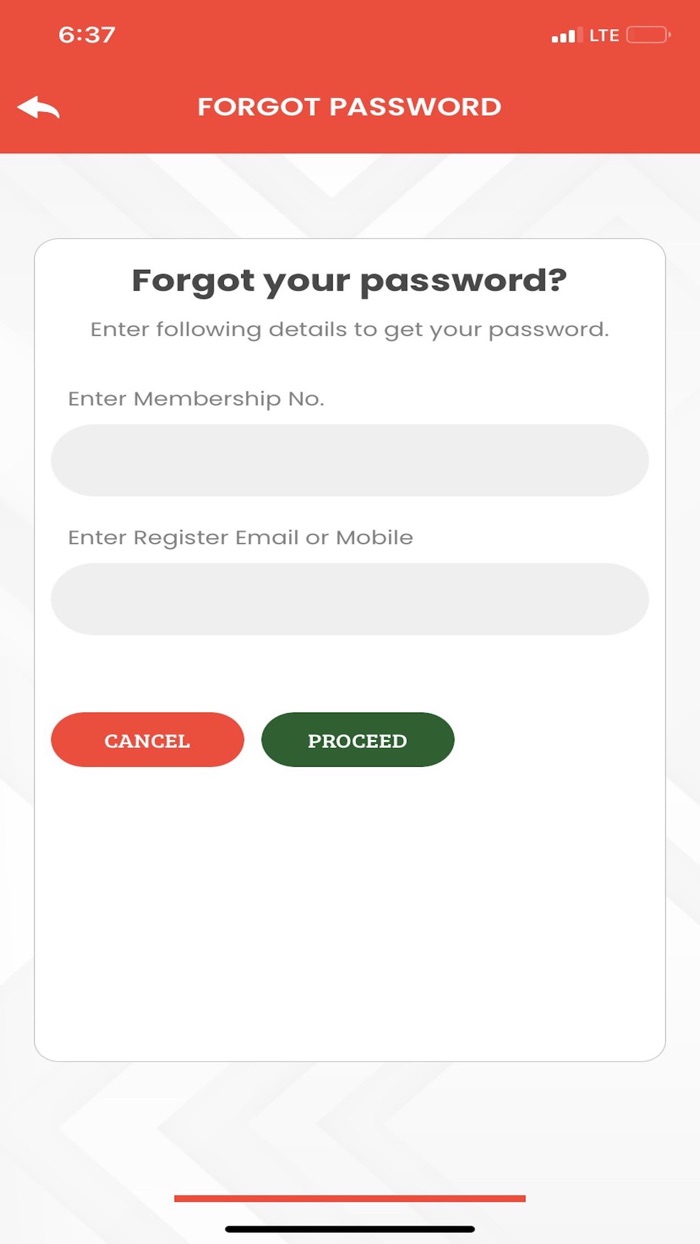Tap the FORGOT PASSWORD header title
The image size is (700, 1244).
(x=349, y=107)
